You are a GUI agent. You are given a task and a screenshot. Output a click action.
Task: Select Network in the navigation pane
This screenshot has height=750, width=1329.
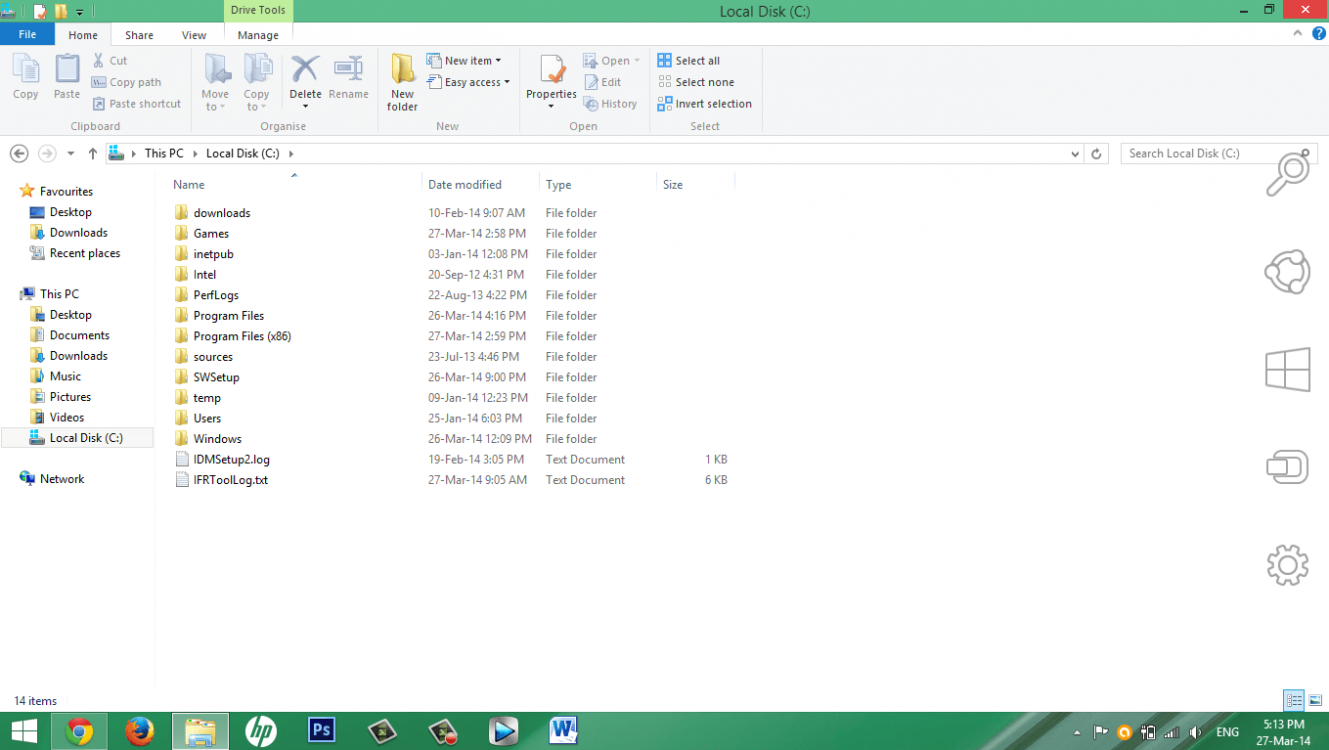click(x=62, y=479)
